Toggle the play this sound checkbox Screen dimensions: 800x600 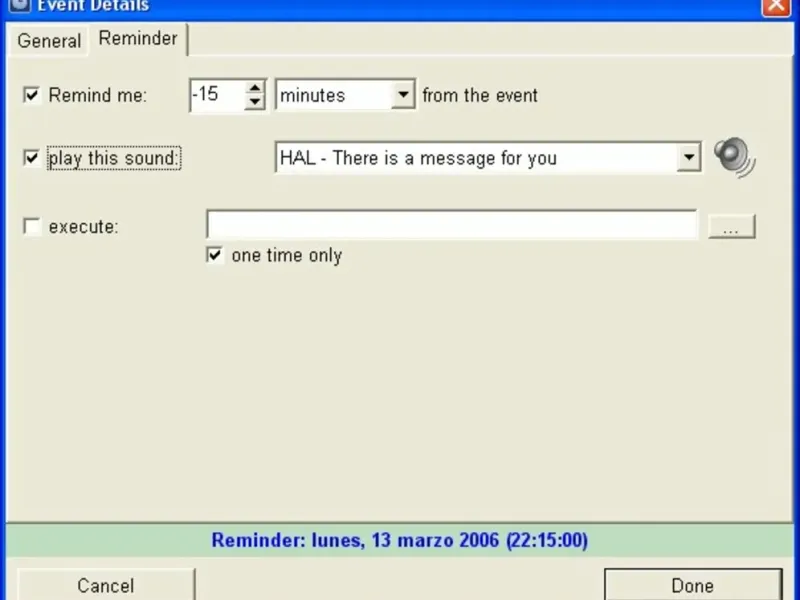click(32, 158)
